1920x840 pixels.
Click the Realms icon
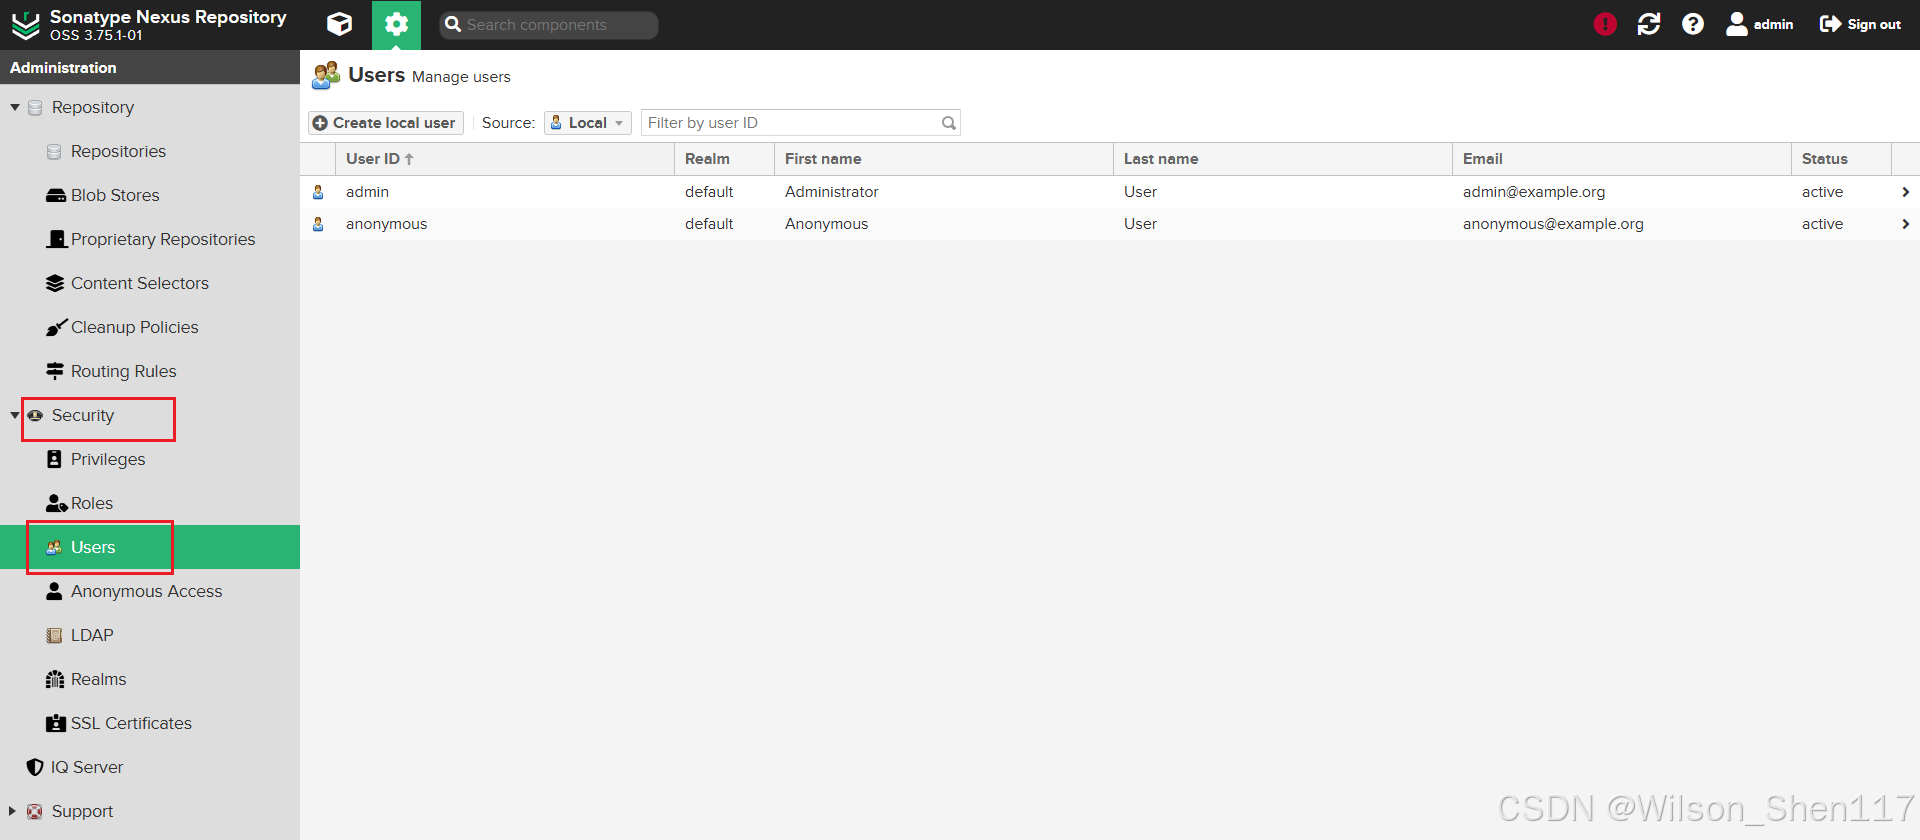tap(55, 679)
